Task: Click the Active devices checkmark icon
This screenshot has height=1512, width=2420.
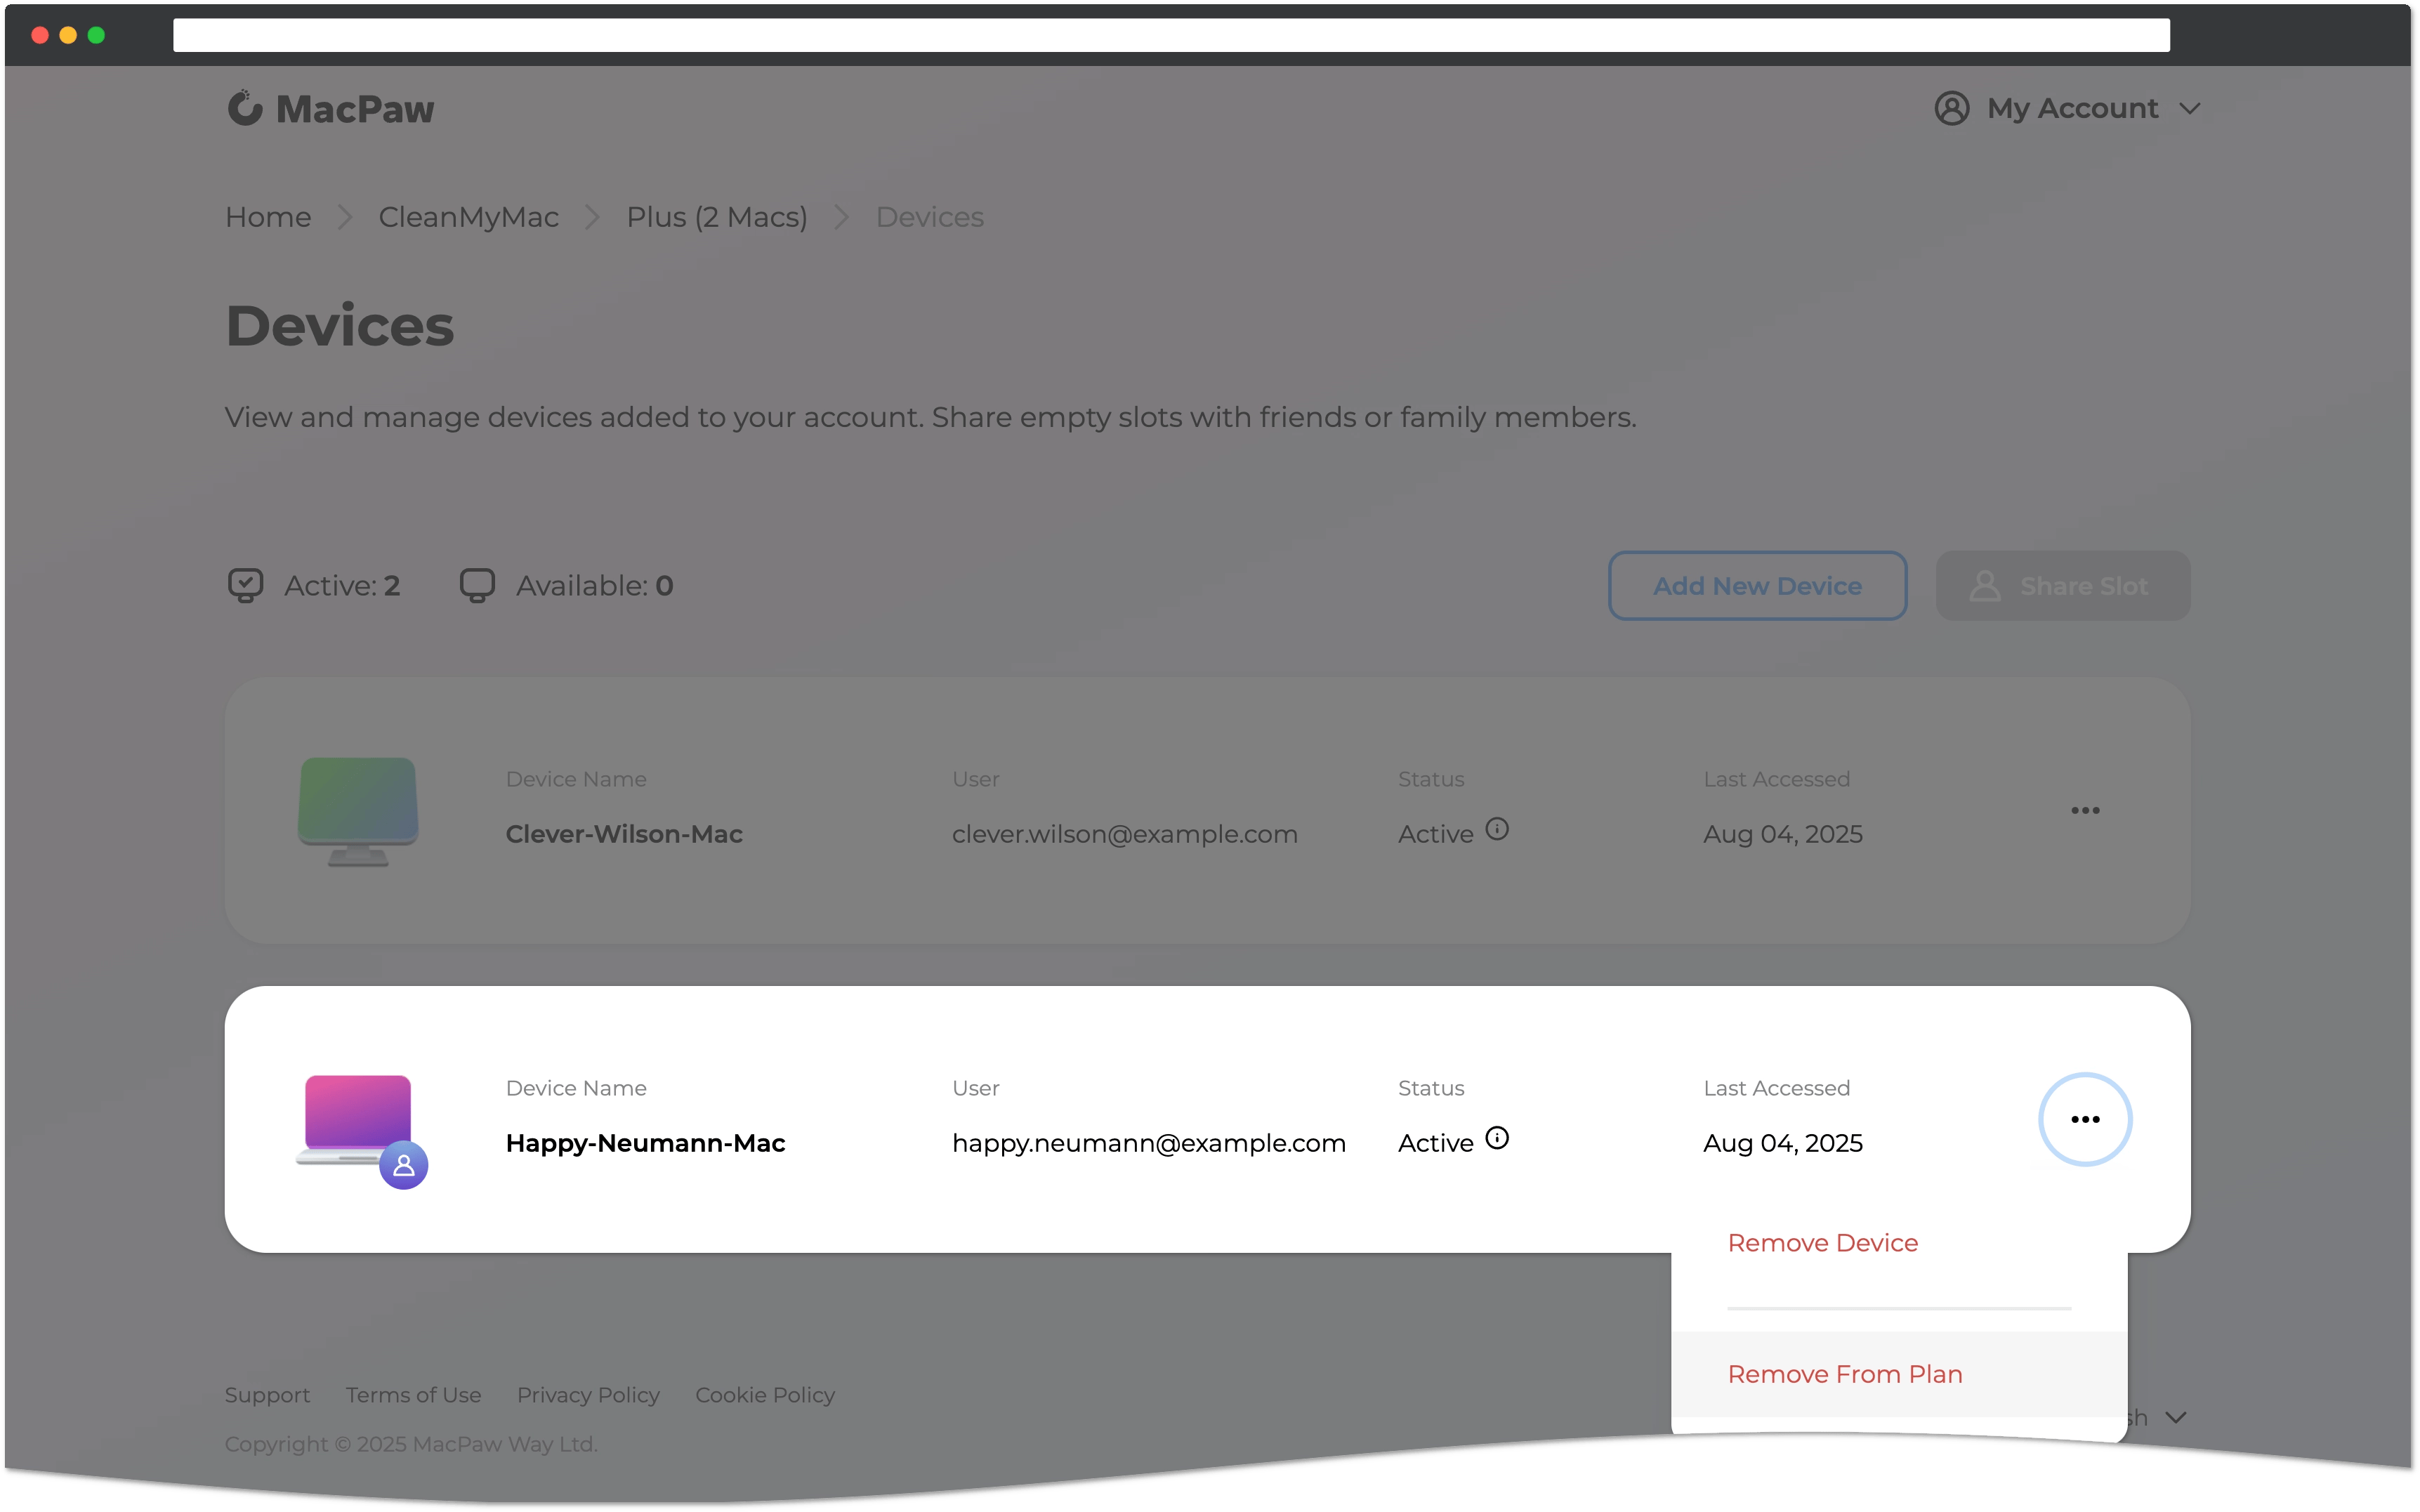Action: (x=245, y=586)
